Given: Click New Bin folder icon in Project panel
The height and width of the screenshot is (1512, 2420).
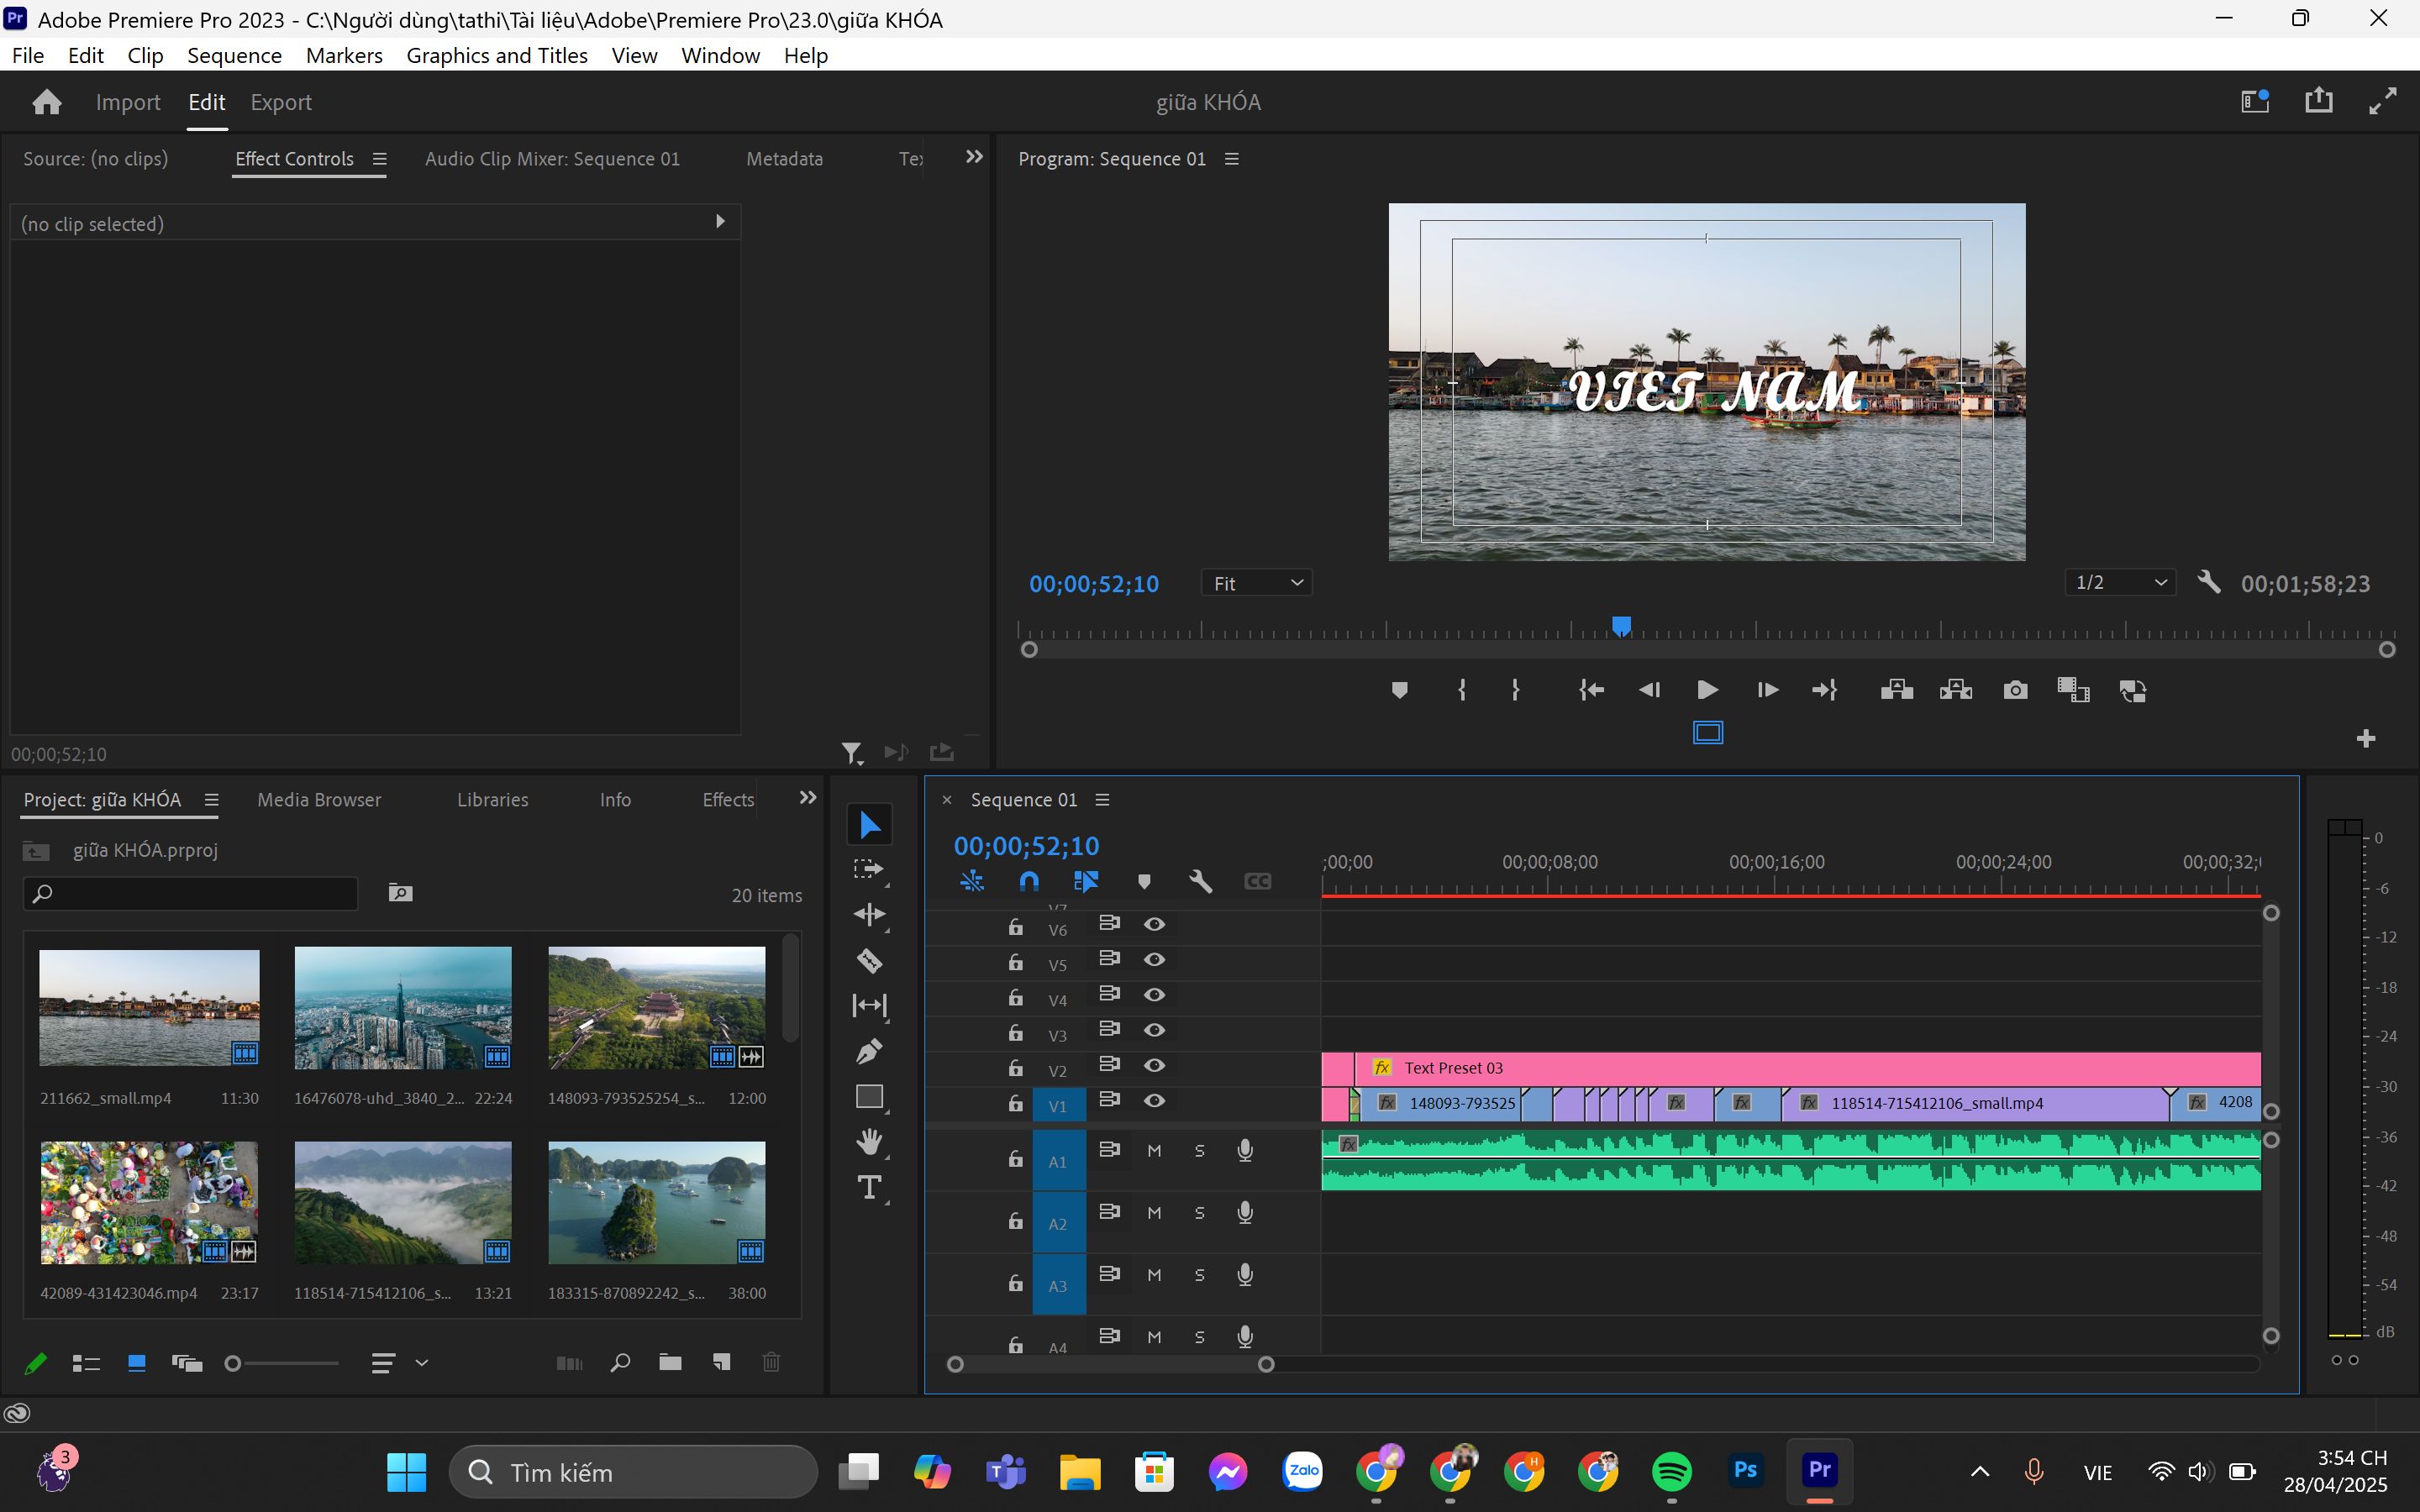Looking at the screenshot, I should coord(670,1362).
